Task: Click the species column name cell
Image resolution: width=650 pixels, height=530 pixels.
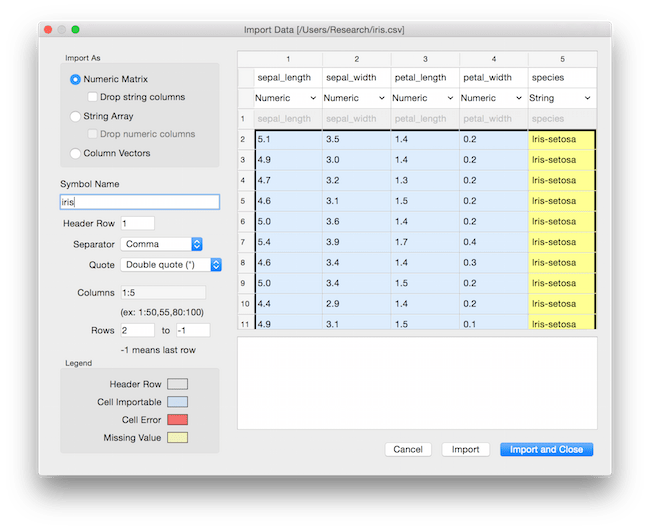Action: point(563,78)
